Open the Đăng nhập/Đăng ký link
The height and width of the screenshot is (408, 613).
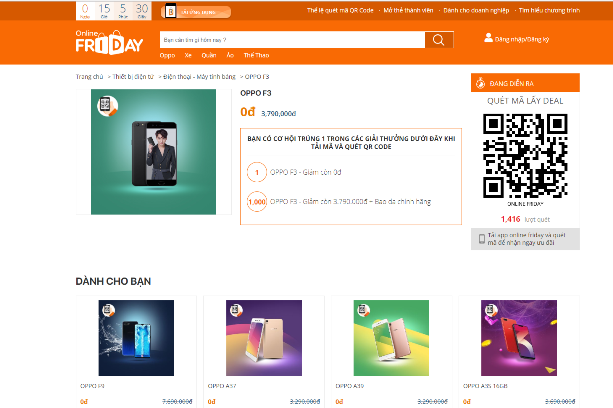[x=522, y=39]
